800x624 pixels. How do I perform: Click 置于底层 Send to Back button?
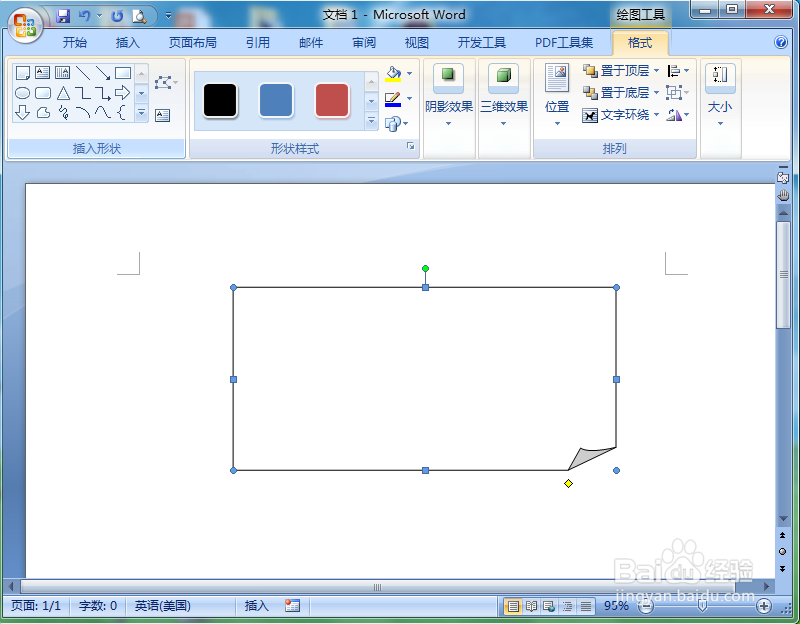coord(616,93)
